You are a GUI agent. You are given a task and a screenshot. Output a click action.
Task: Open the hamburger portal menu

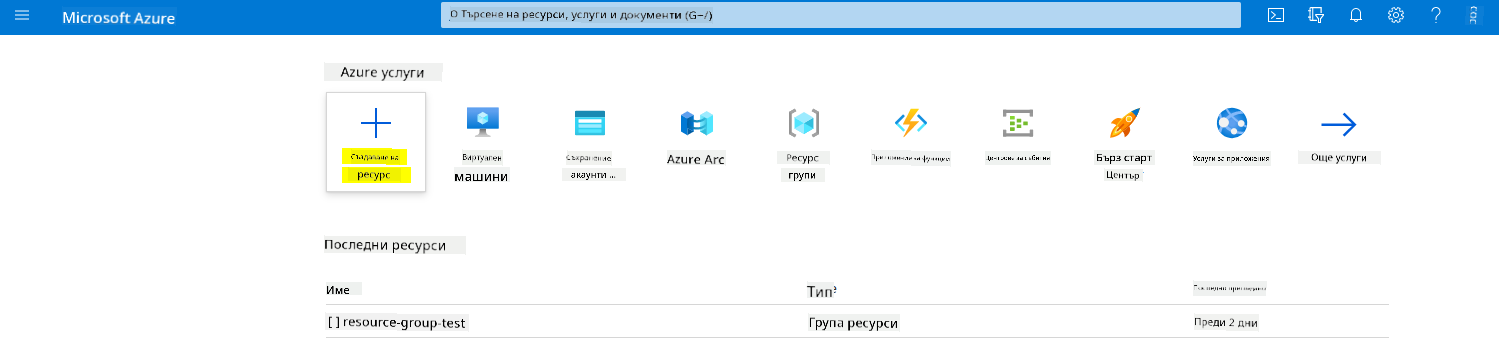click(x=22, y=16)
